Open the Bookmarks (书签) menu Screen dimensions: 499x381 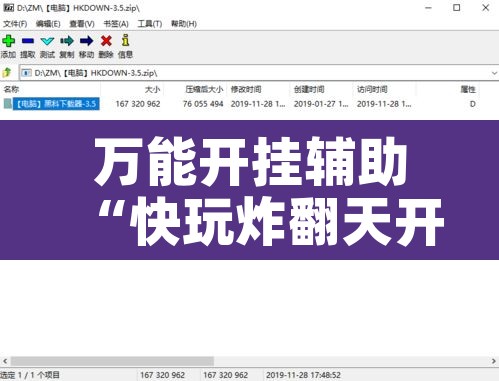116,24
